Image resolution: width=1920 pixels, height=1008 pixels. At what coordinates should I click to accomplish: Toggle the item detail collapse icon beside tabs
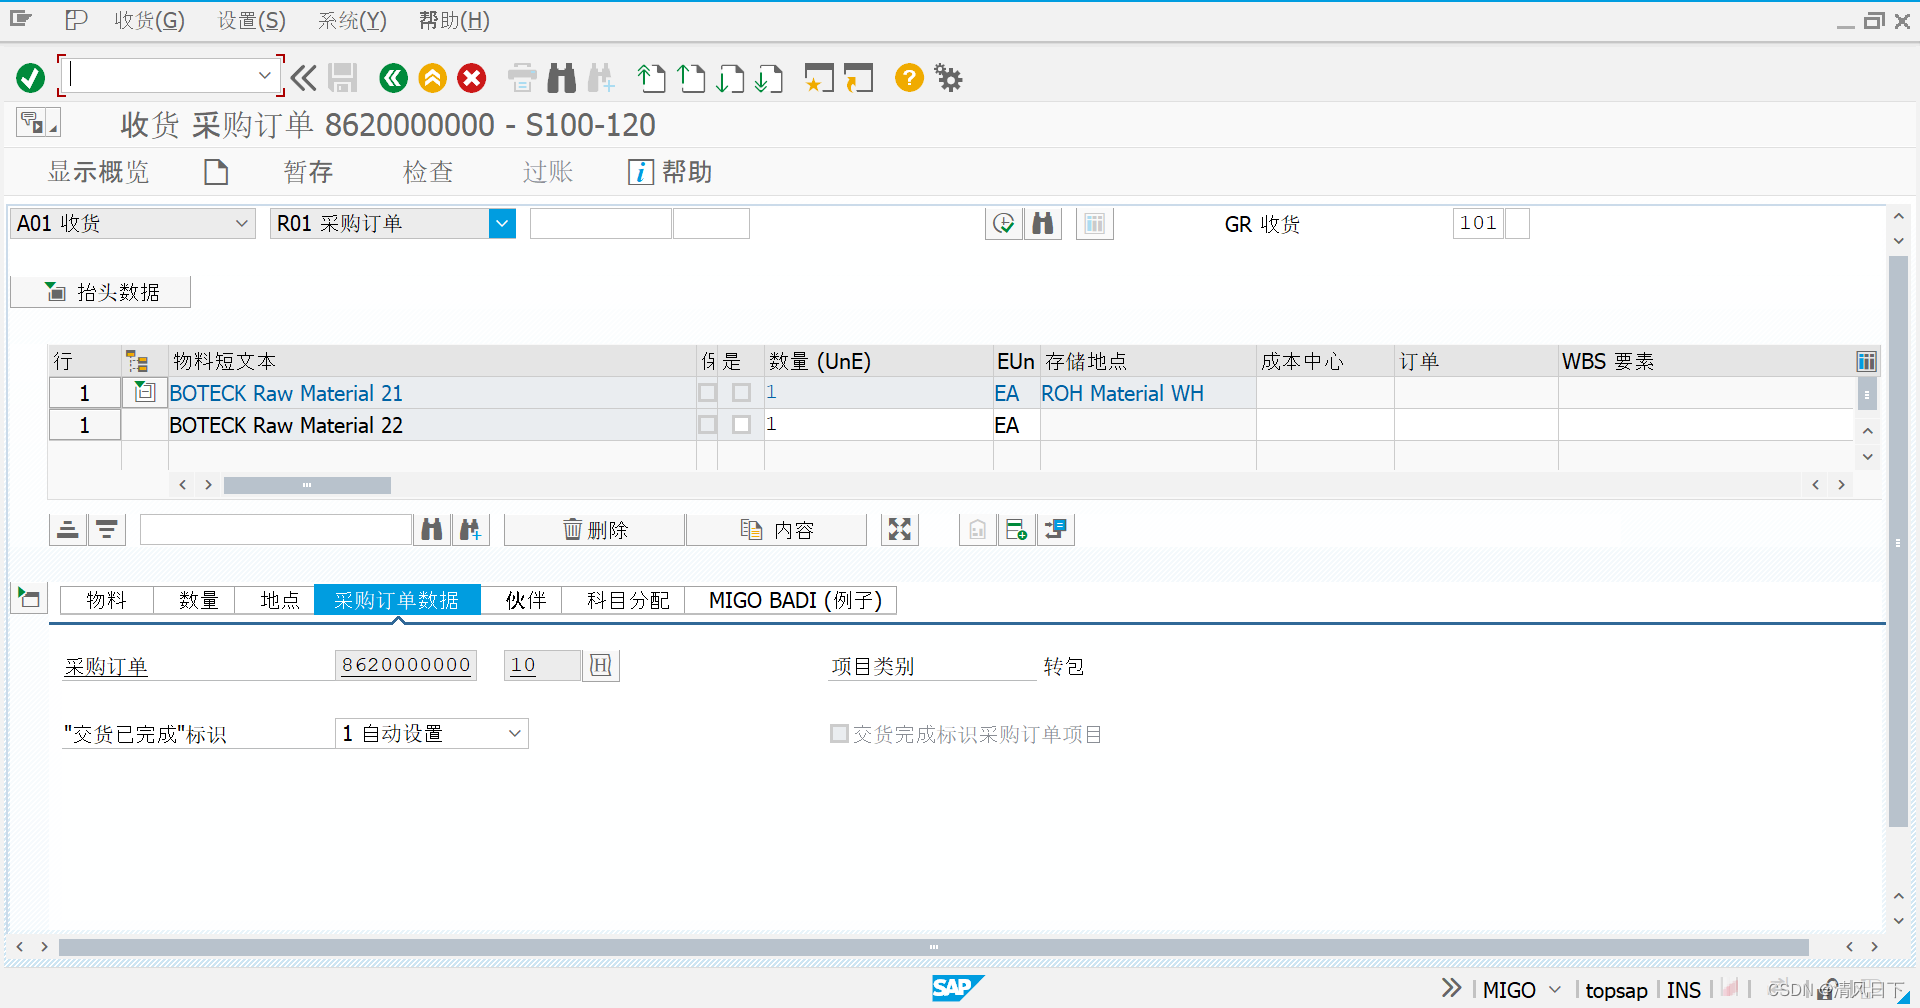point(29,598)
